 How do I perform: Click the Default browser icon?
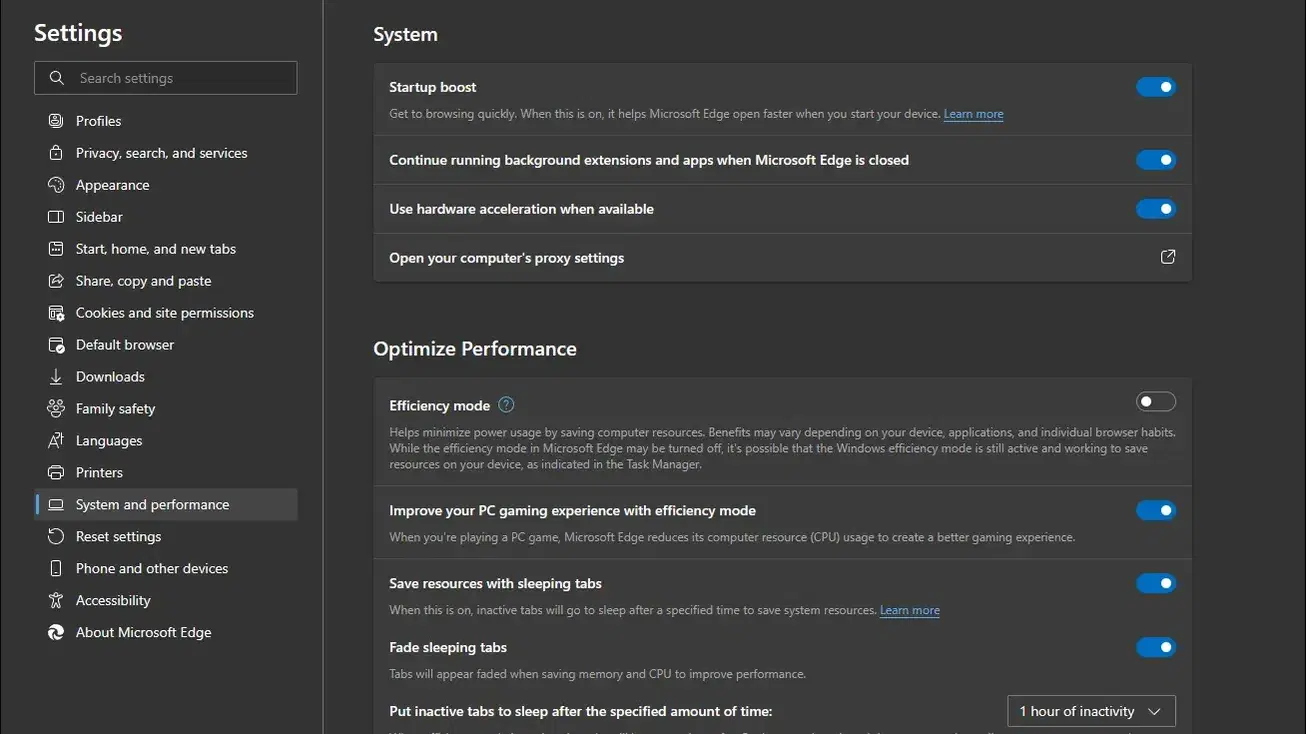click(x=56, y=345)
